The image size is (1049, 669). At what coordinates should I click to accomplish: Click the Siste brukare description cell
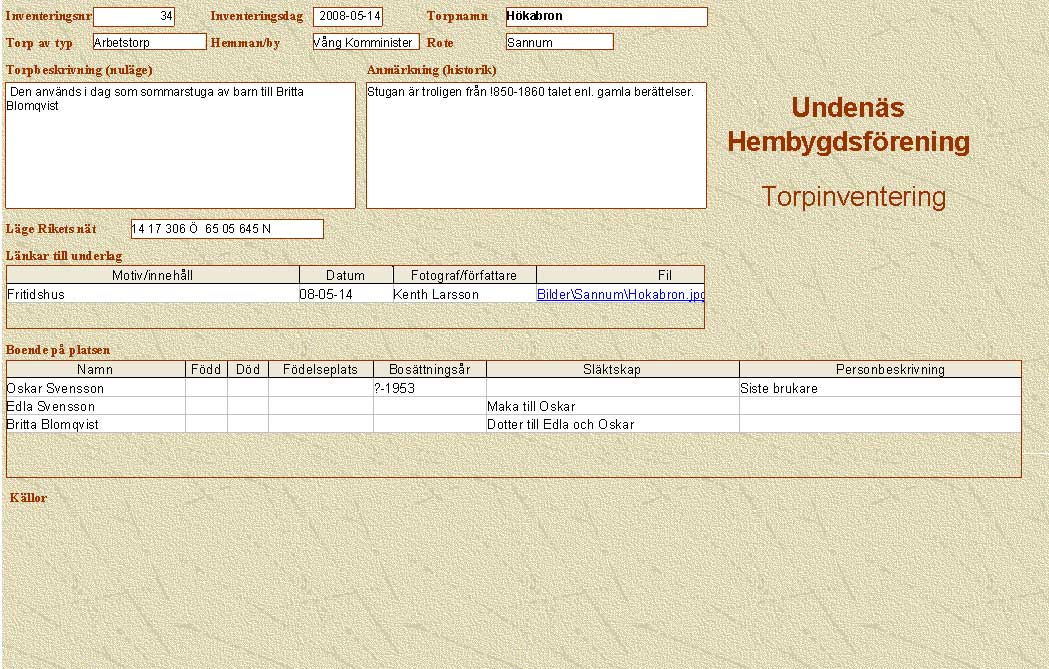pyautogui.click(x=880, y=388)
